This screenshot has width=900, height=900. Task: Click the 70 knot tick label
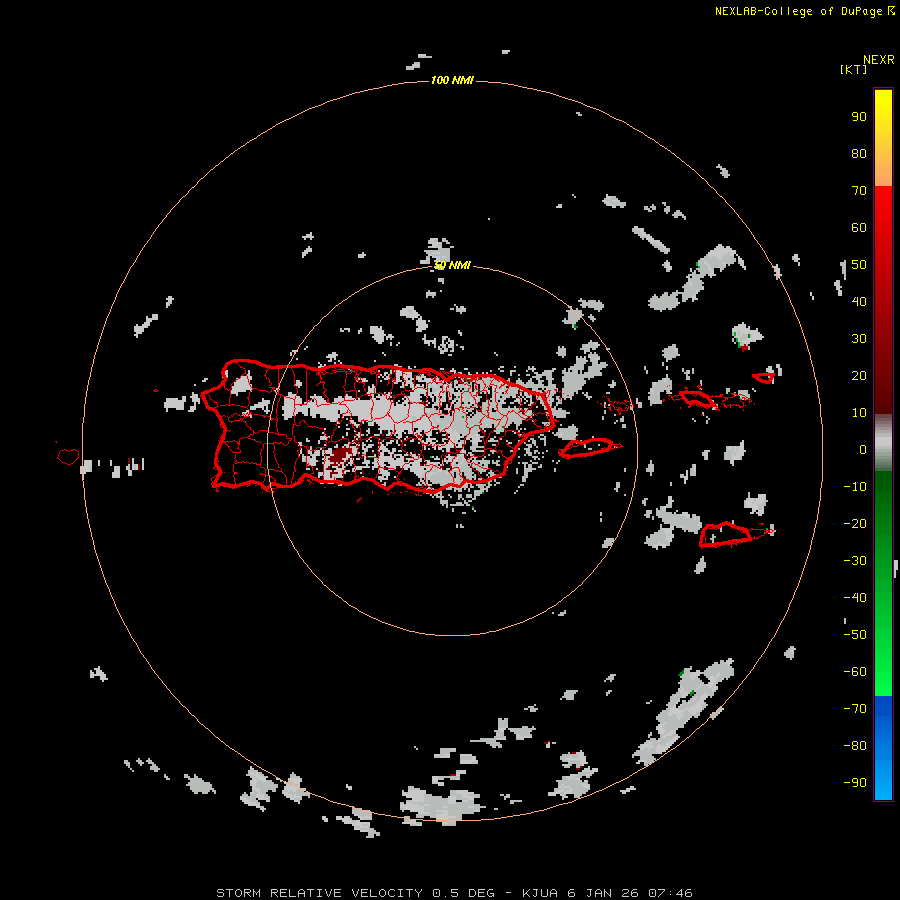[859, 191]
